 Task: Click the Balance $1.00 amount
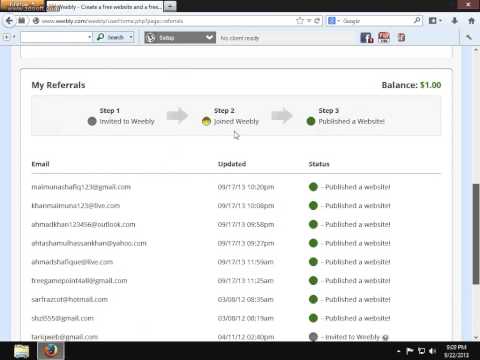click(431, 85)
